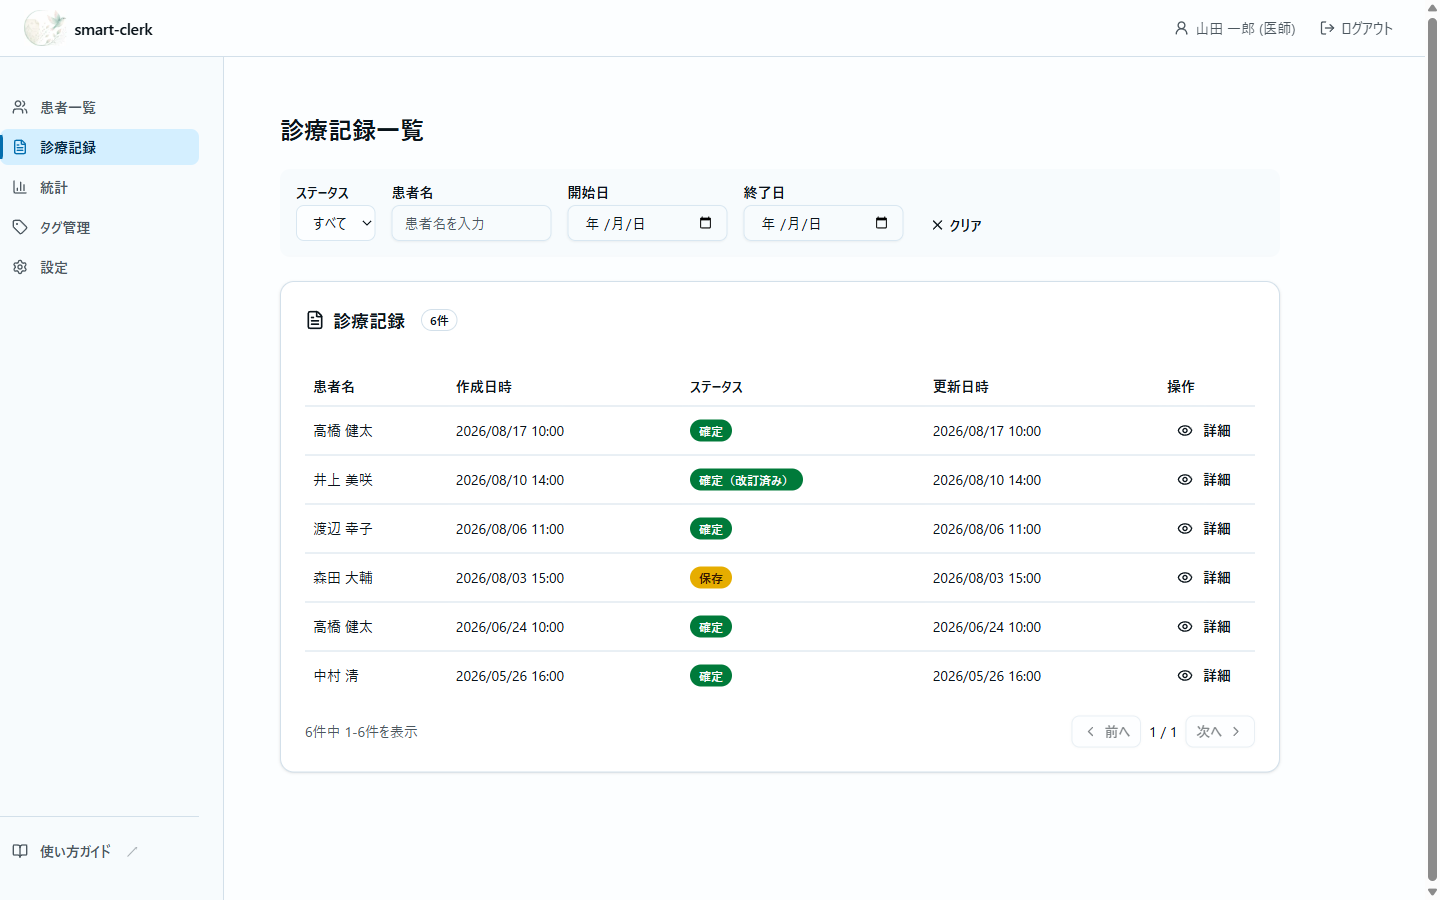Click the クリア filter button
The width and height of the screenshot is (1440, 900).
click(x=956, y=225)
